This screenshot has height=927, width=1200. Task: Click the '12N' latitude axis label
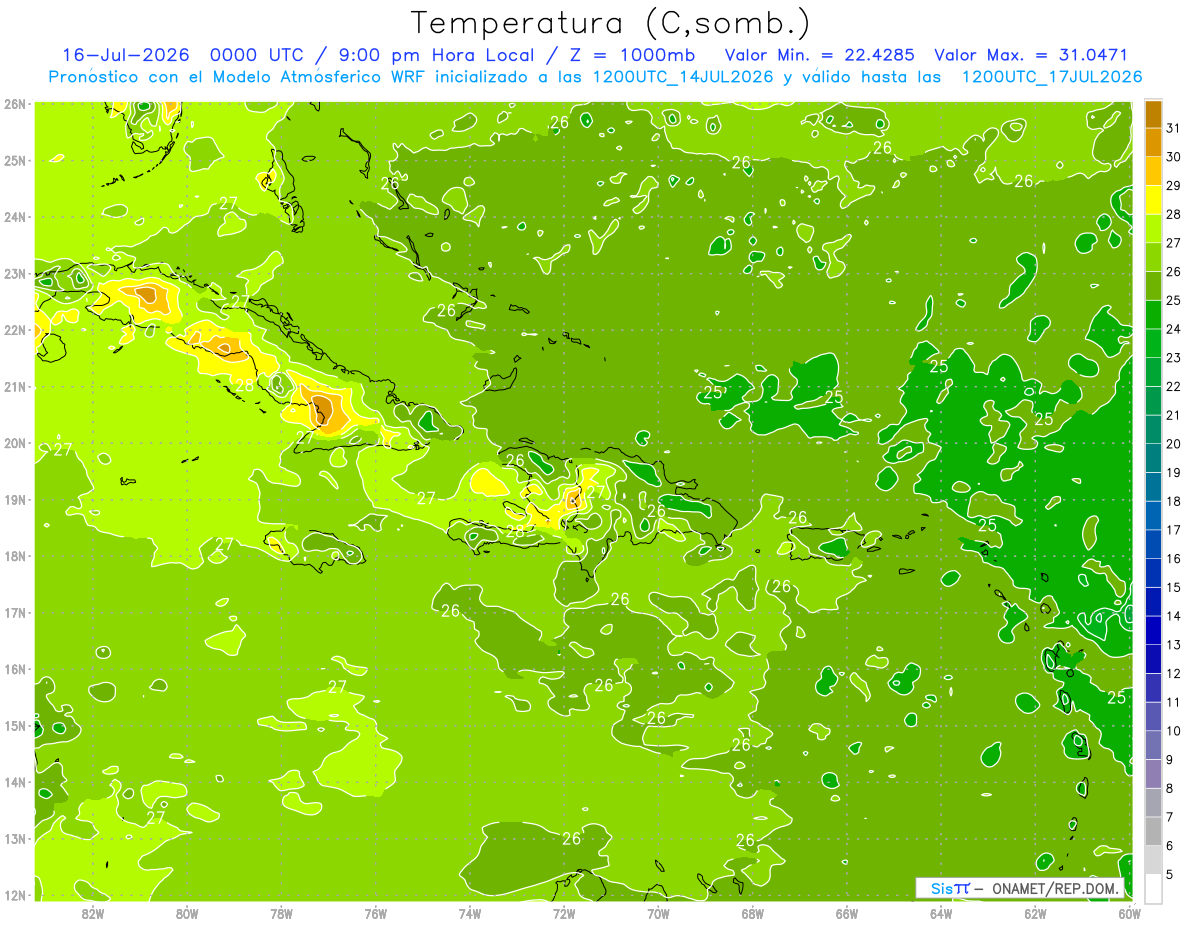click(x=15, y=895)
